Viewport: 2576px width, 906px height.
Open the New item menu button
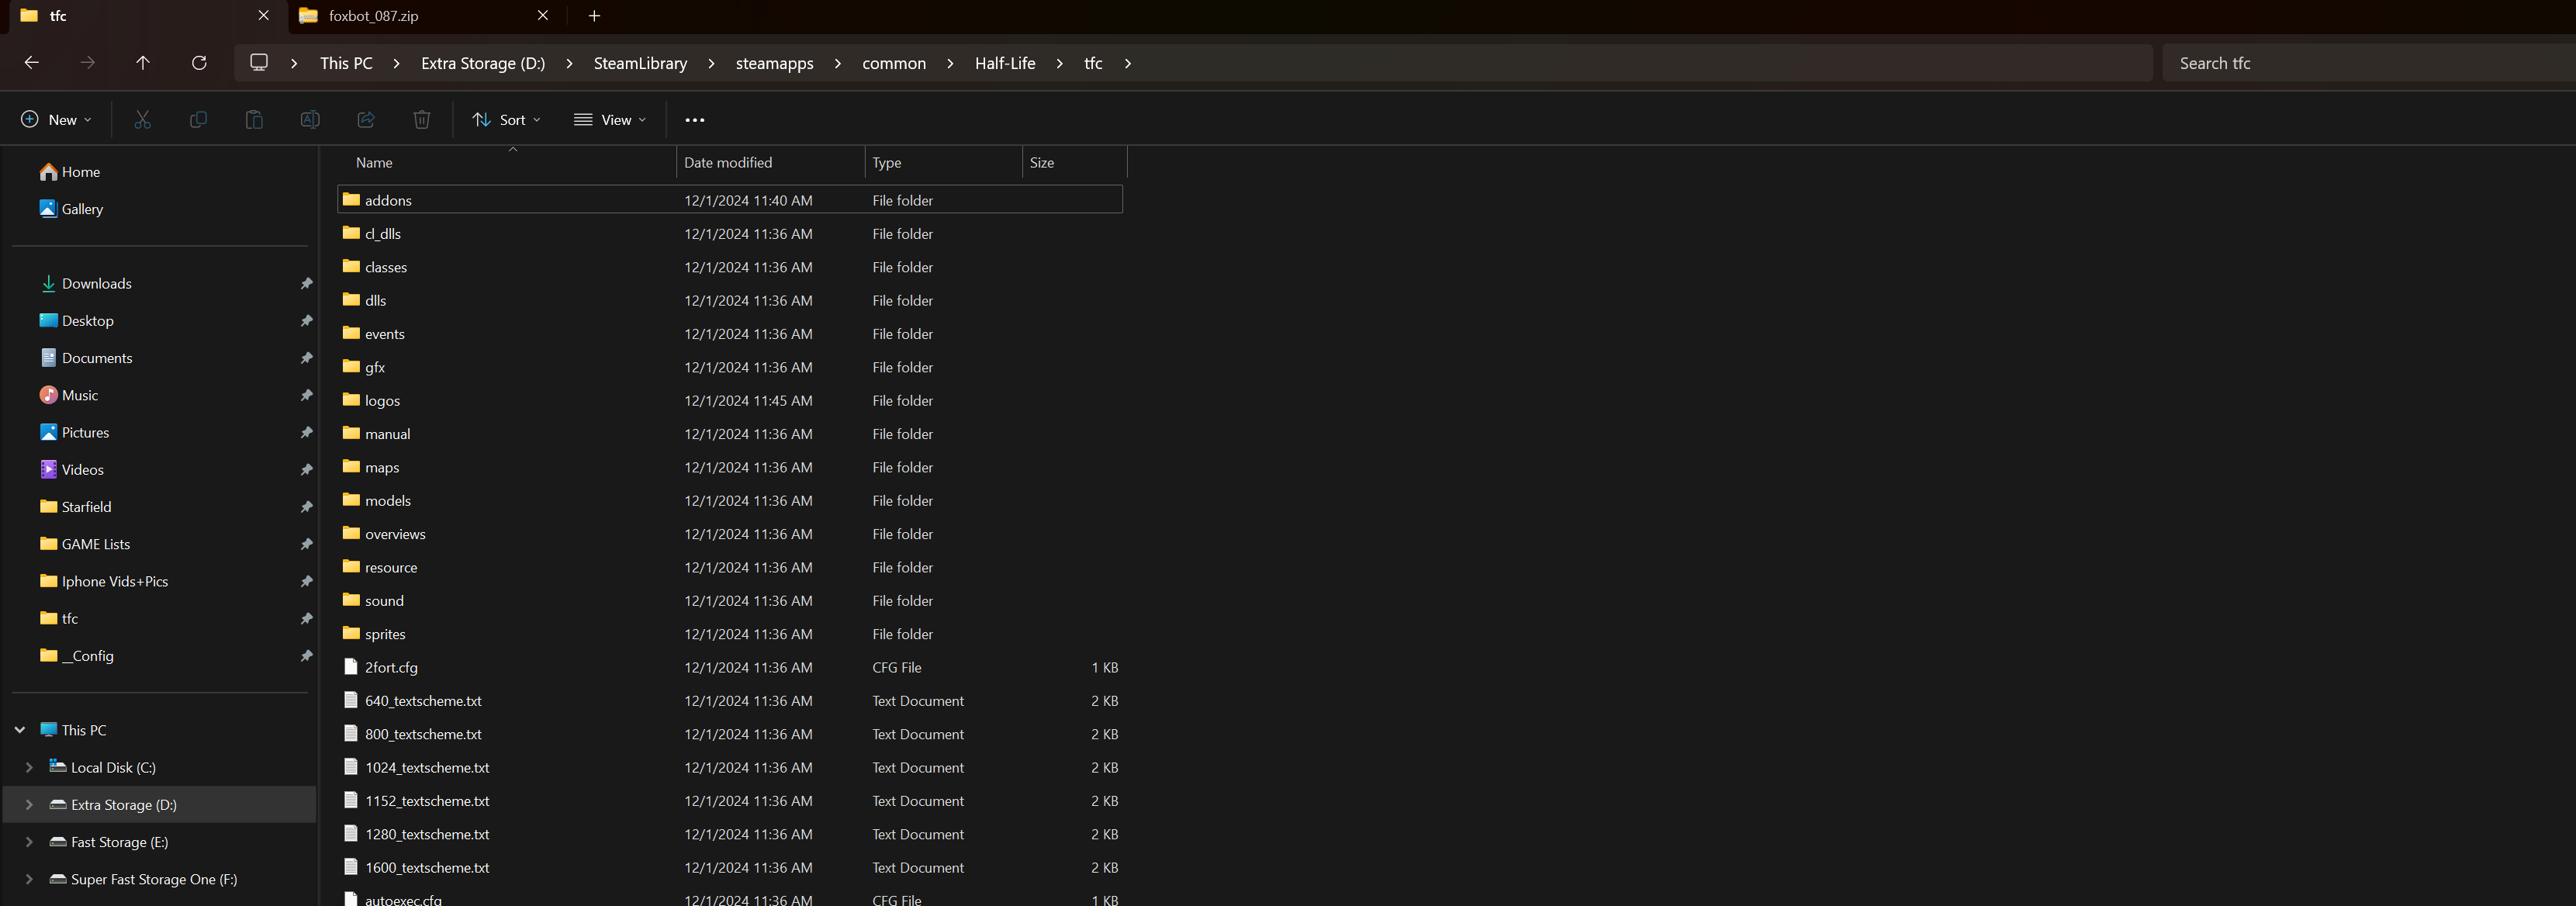click(x=56, y=120)
